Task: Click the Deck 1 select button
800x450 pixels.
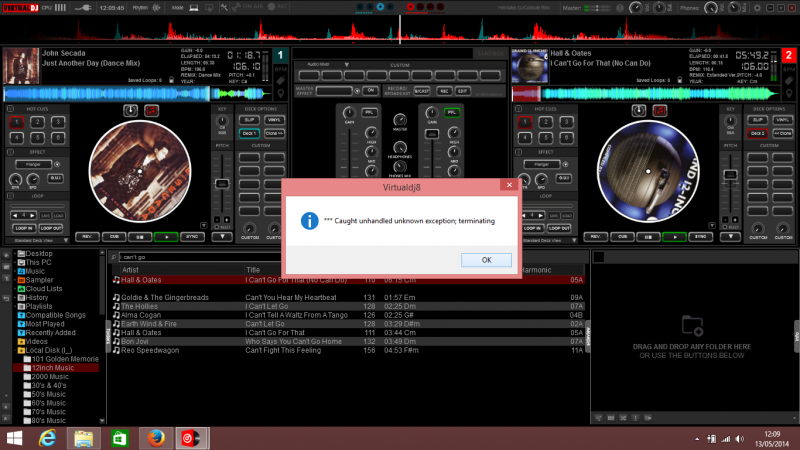Action: click(249, 133)
